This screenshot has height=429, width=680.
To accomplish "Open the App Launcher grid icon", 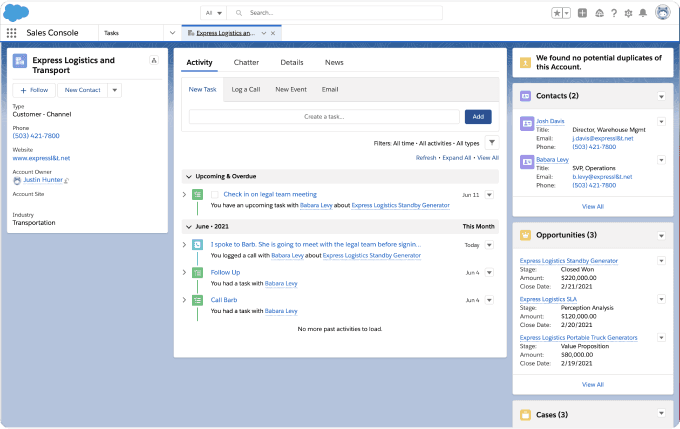I will click(x=12, y=33).
